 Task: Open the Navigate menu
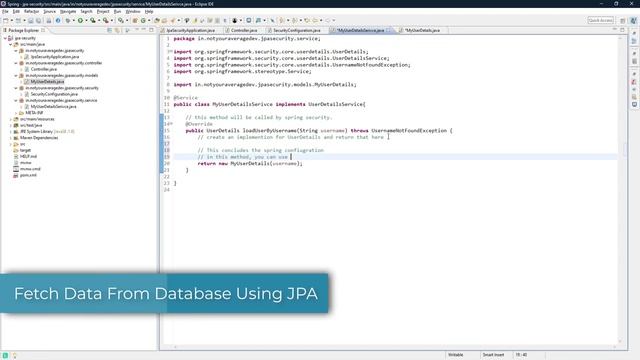[68, 11]
